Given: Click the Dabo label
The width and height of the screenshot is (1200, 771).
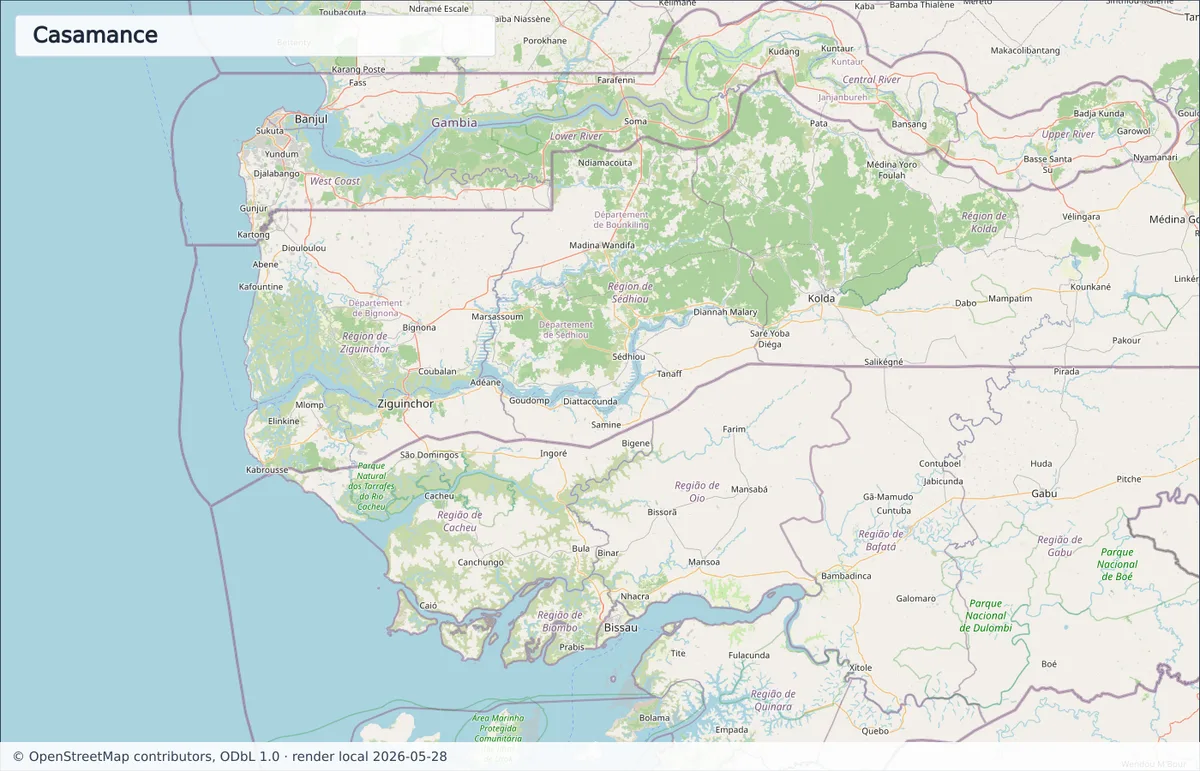Looking at the screenshot, I should click(965, 302).
